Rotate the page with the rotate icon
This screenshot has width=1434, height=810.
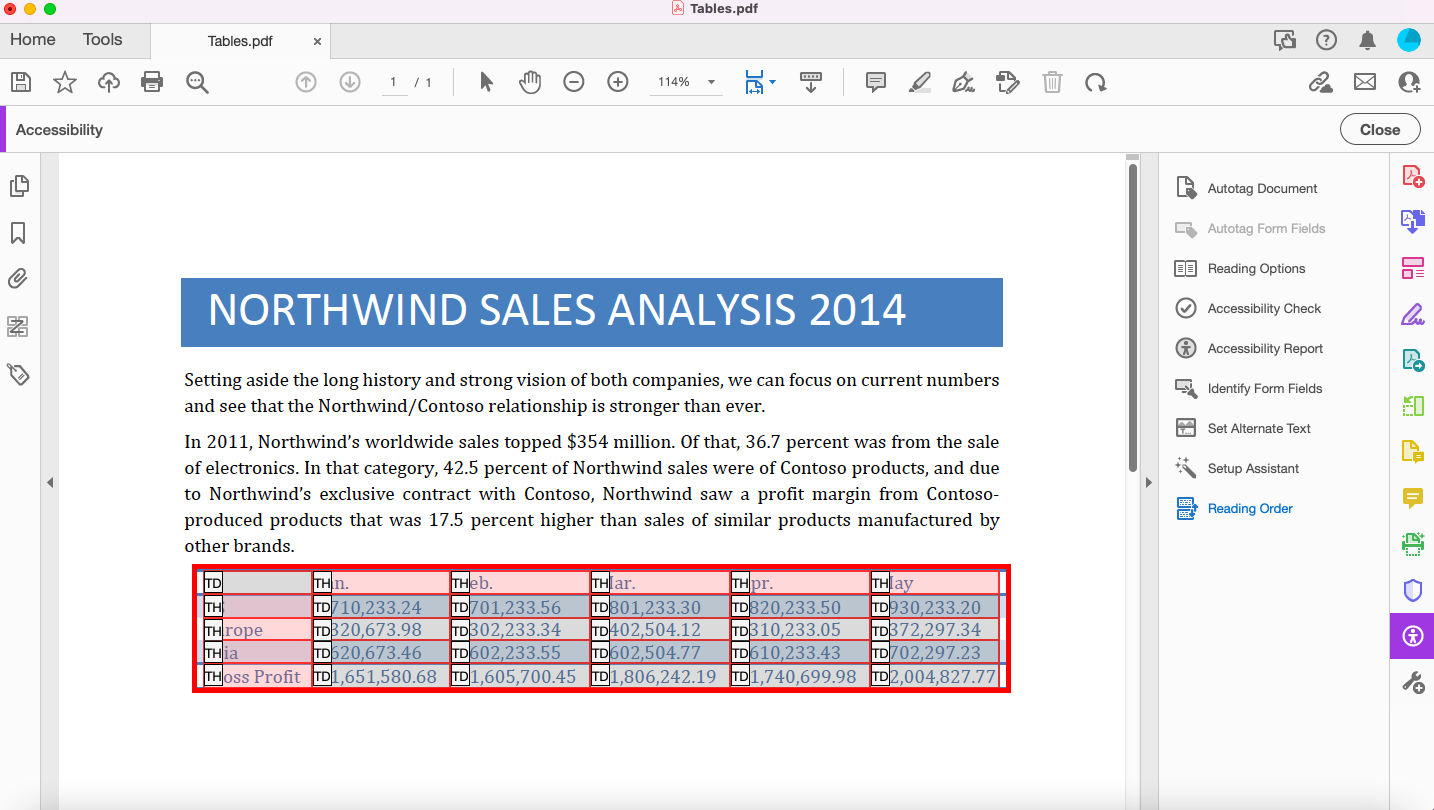pyautogui.click(x=1096, y=82)
